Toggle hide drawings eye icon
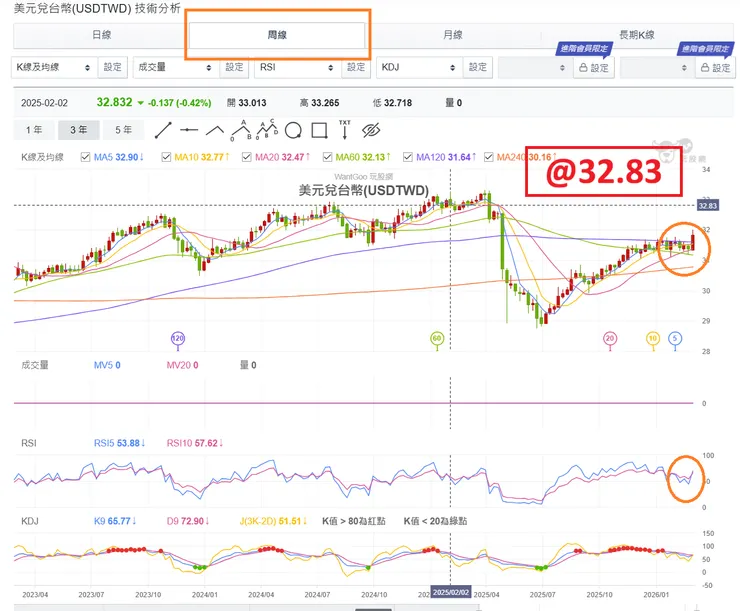This screenshot has height=611, width=740. tap(371, 130)
